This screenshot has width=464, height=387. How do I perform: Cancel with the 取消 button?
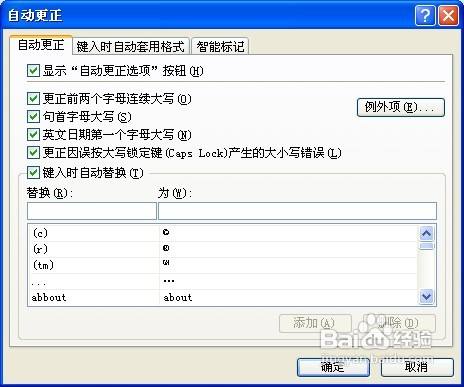[417, 367]
